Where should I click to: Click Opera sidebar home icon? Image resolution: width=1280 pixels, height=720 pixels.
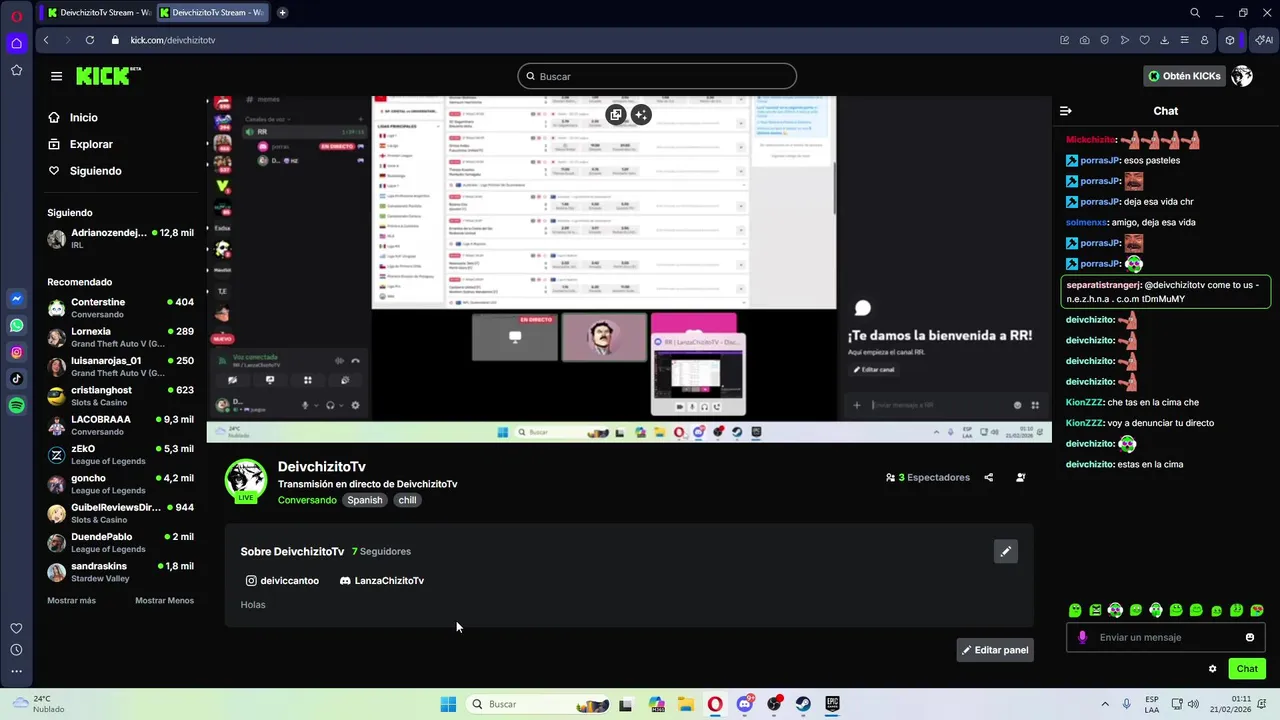[x=16, y=43]
